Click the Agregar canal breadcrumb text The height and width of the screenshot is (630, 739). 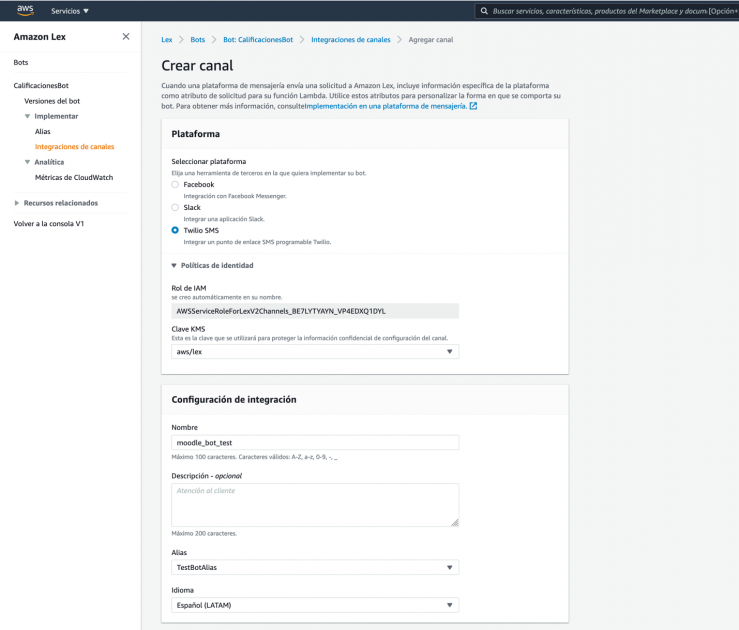point(431,40)
